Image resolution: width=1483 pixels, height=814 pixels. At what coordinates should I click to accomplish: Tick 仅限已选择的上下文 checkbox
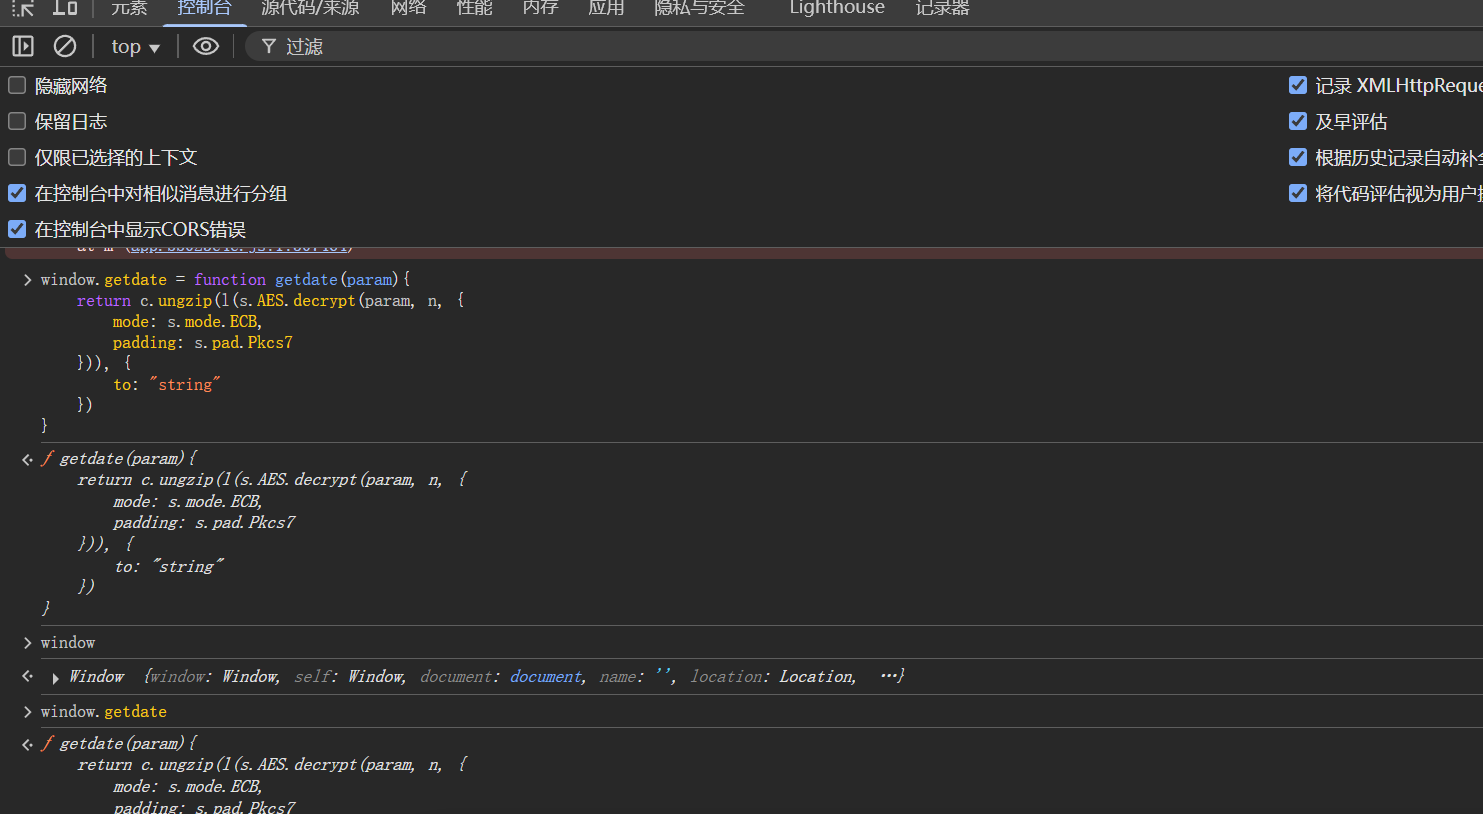17,157
